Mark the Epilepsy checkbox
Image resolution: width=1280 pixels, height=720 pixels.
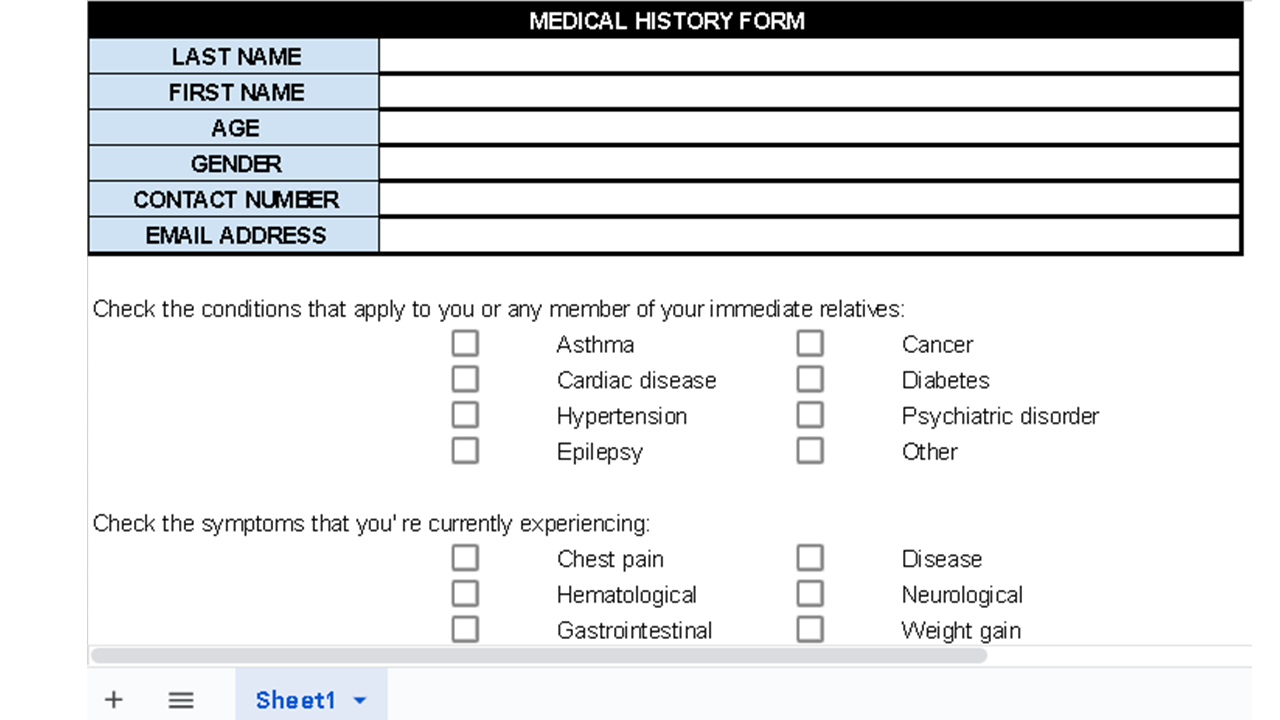tap(465, 451)
